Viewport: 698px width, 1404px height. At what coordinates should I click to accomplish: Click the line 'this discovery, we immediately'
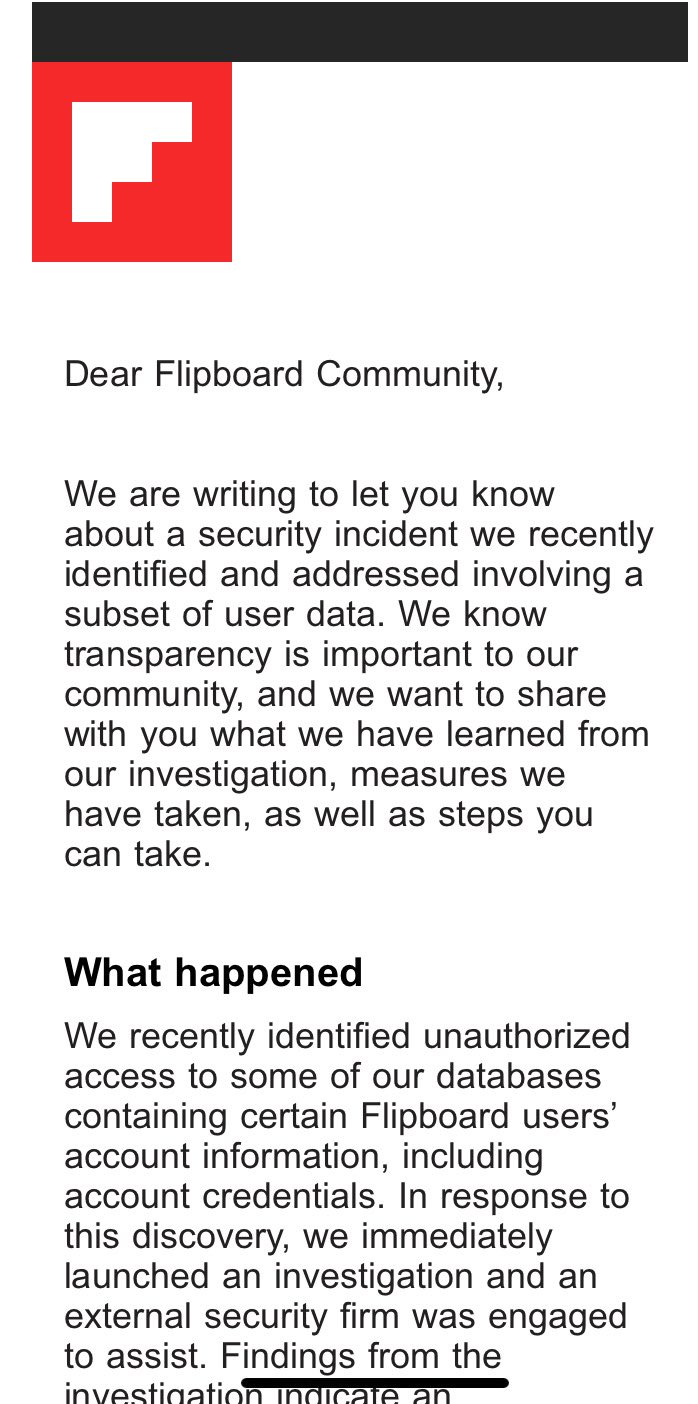[x=308, y=1236]
